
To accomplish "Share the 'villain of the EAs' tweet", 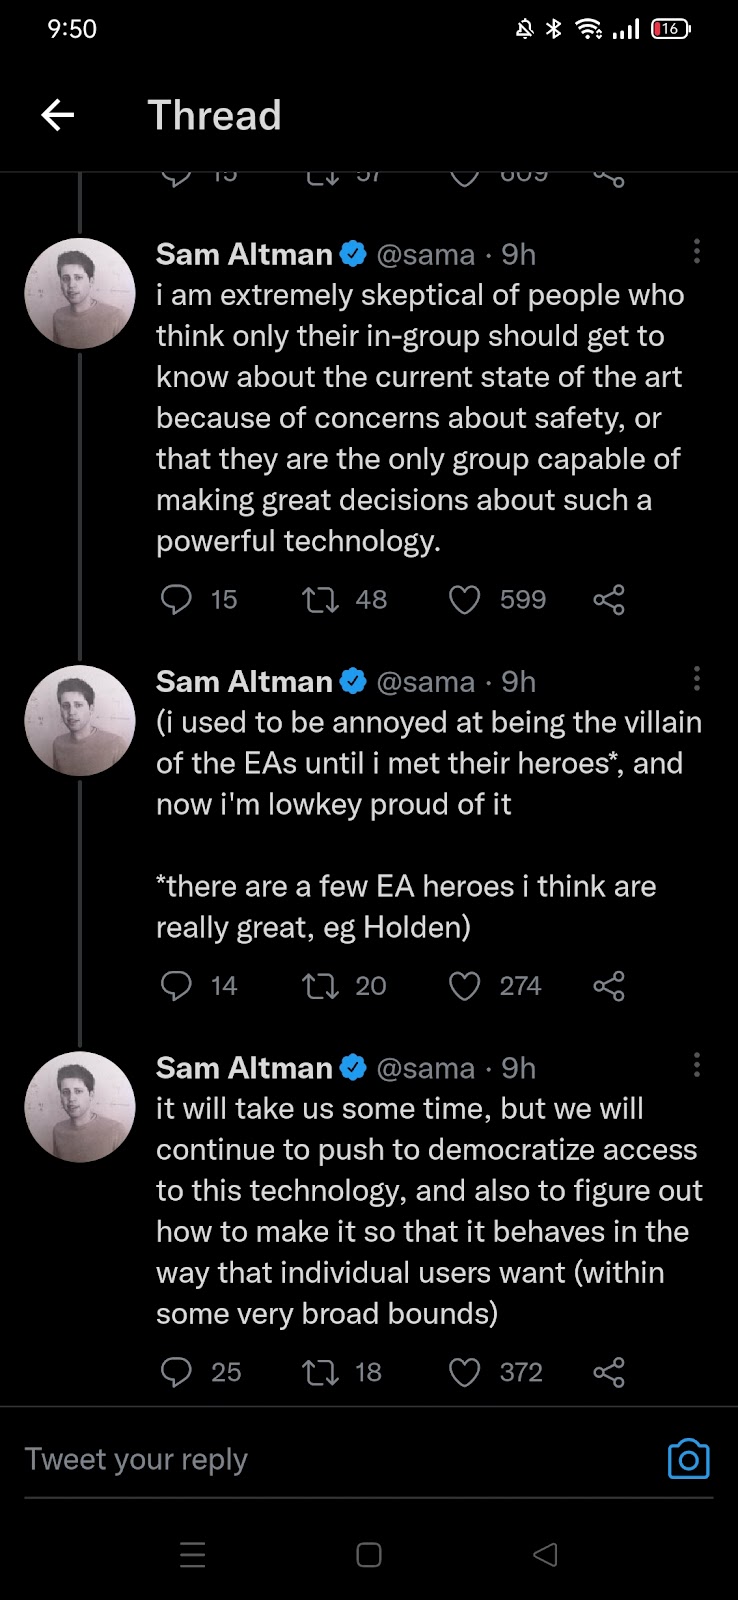I will coord(609,986).
